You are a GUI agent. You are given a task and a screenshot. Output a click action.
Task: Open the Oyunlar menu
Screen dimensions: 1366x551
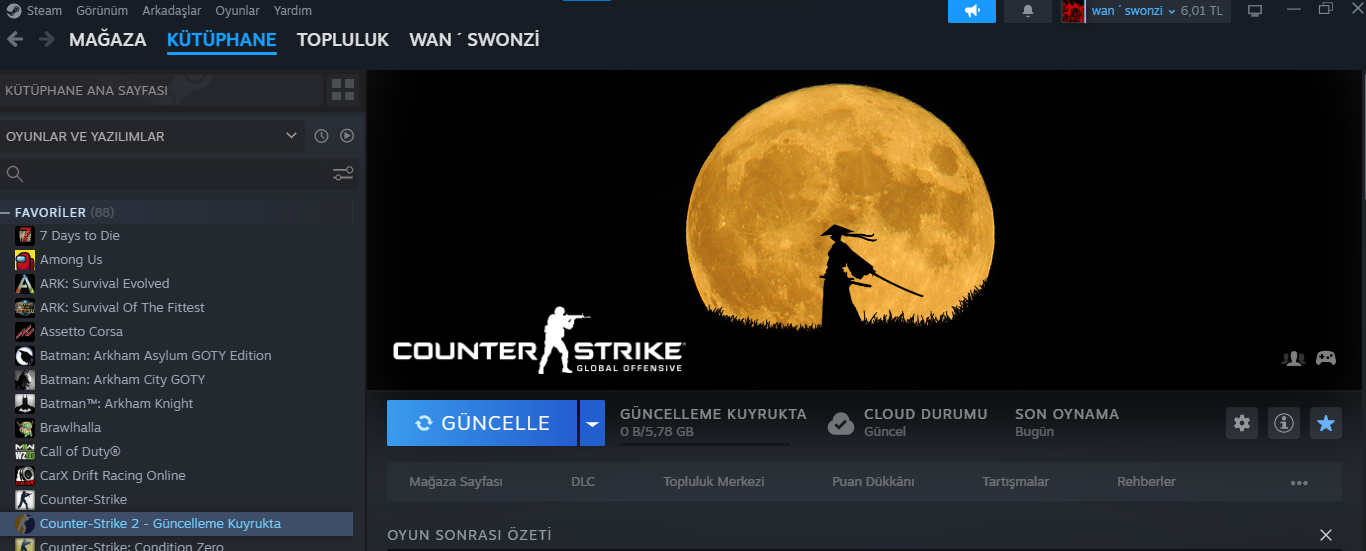237,11
